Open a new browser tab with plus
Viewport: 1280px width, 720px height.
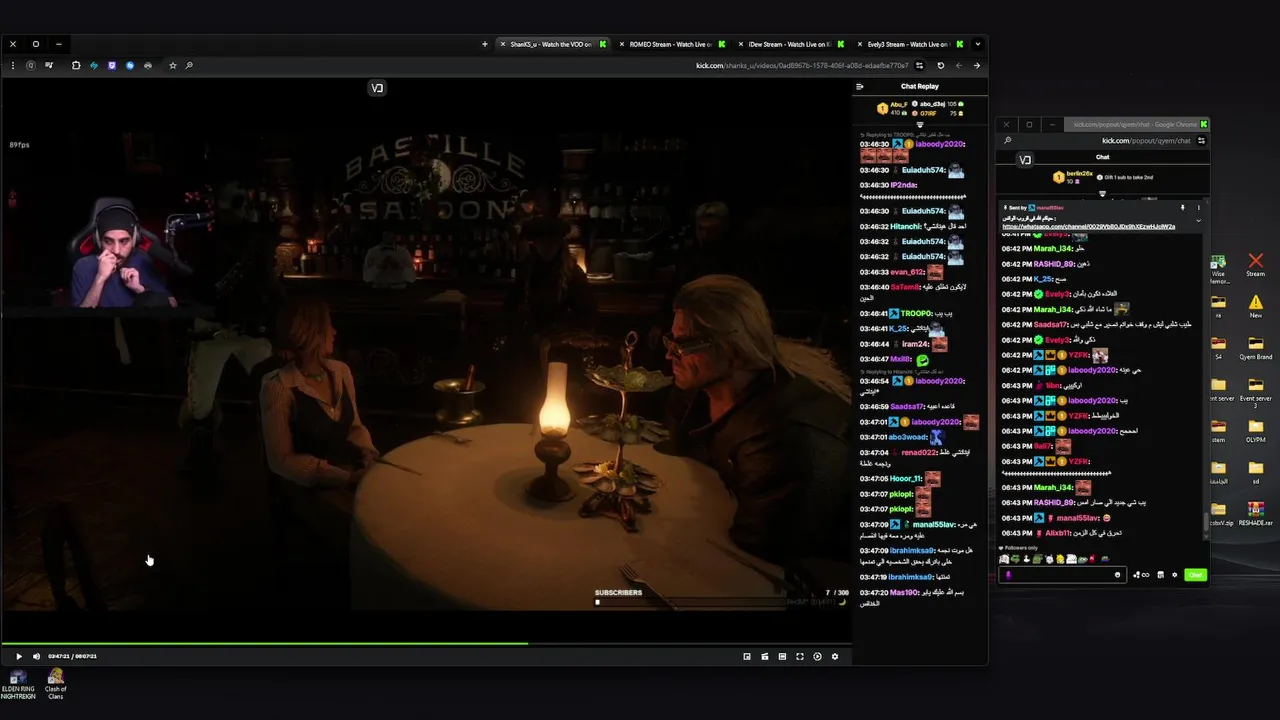click(x=485, y=44)
